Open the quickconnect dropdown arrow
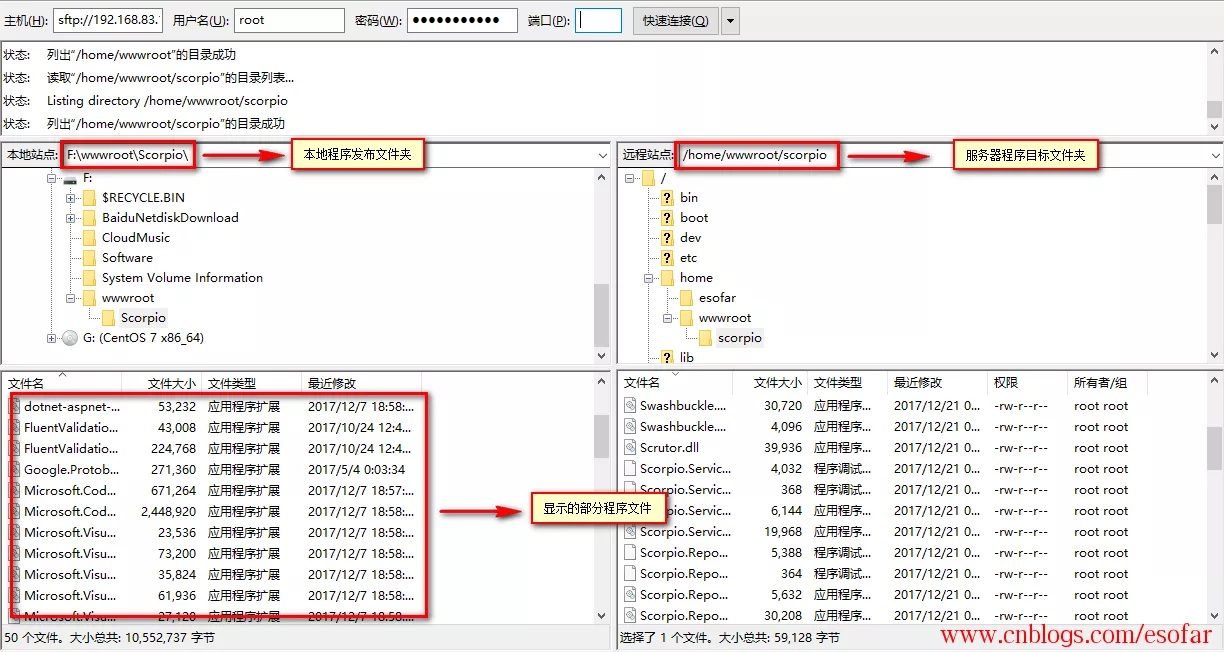Screen dimensions: 1224x652 tap(732, 20)
